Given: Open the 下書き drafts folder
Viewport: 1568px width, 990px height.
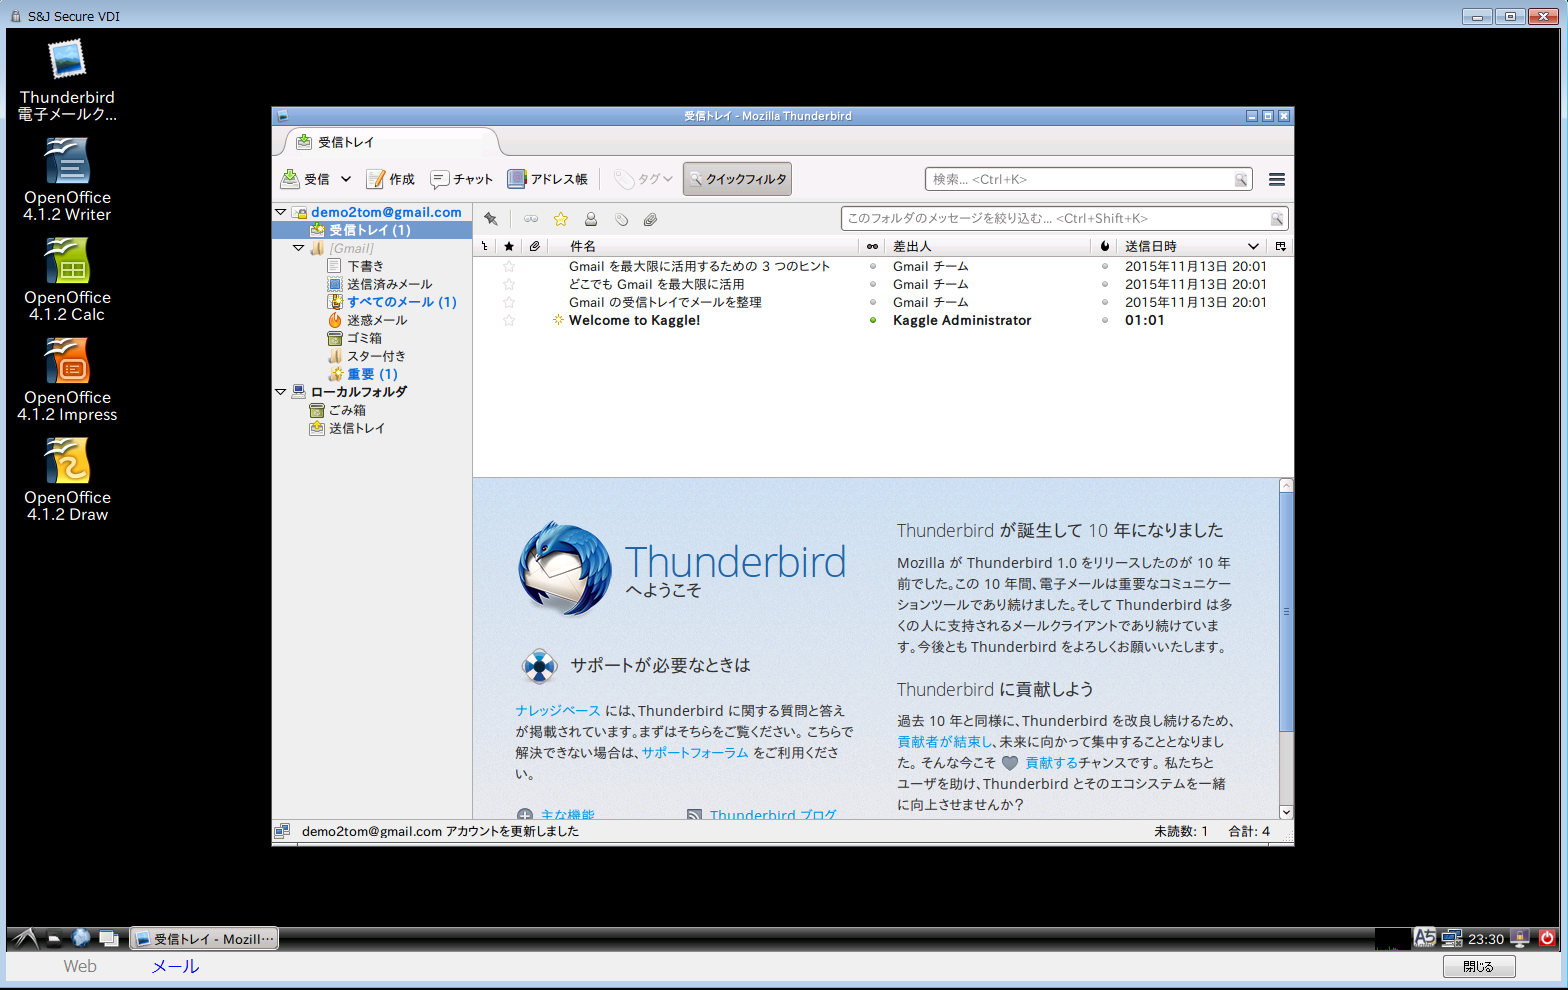Looking at the screenshot, I should tap(365, 266).
